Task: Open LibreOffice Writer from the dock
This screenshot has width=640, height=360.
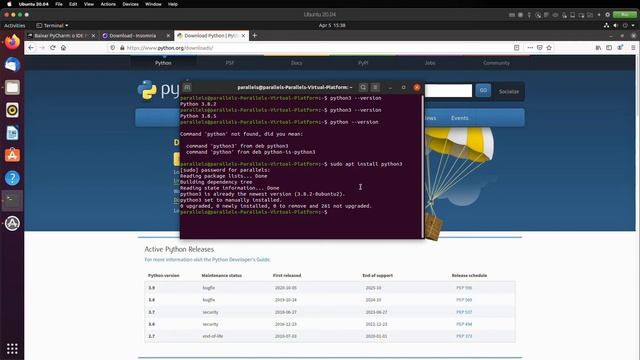Action: [12, 133]
